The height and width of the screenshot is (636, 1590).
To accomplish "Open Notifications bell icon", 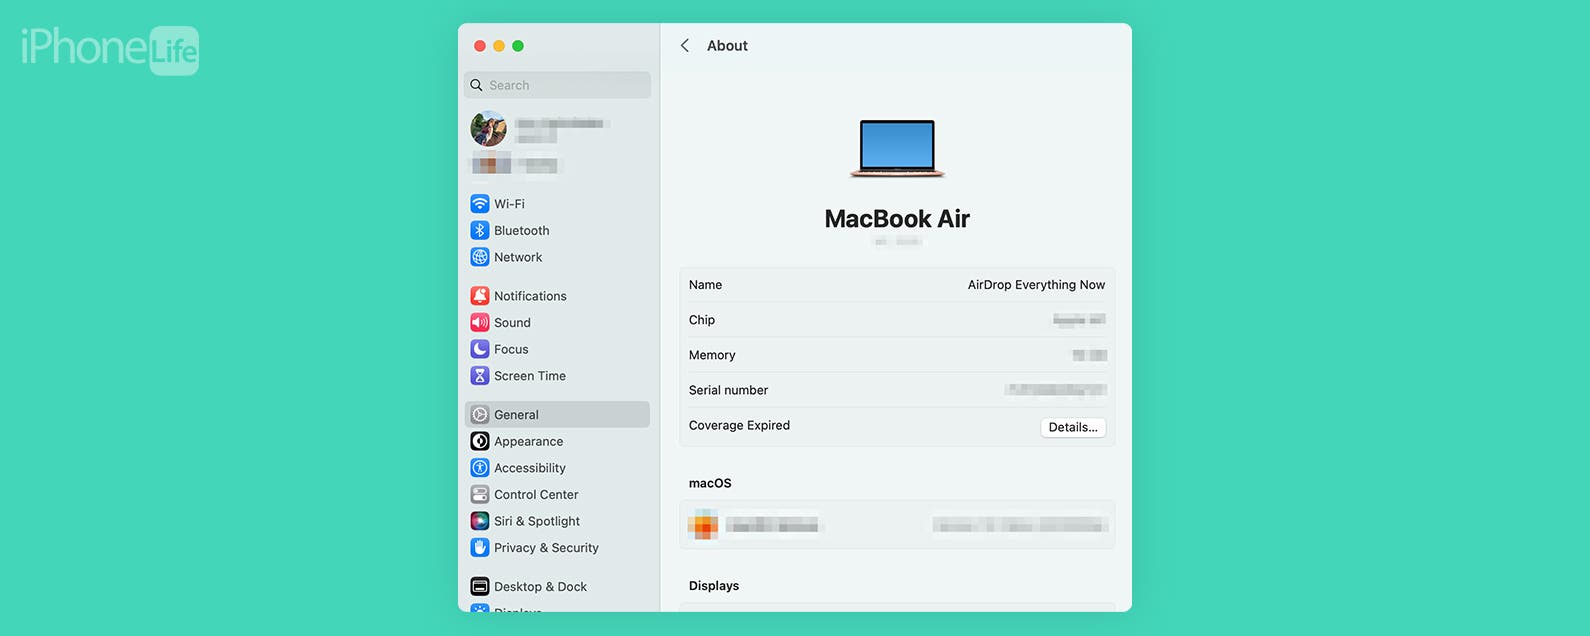I will [480, 296].
